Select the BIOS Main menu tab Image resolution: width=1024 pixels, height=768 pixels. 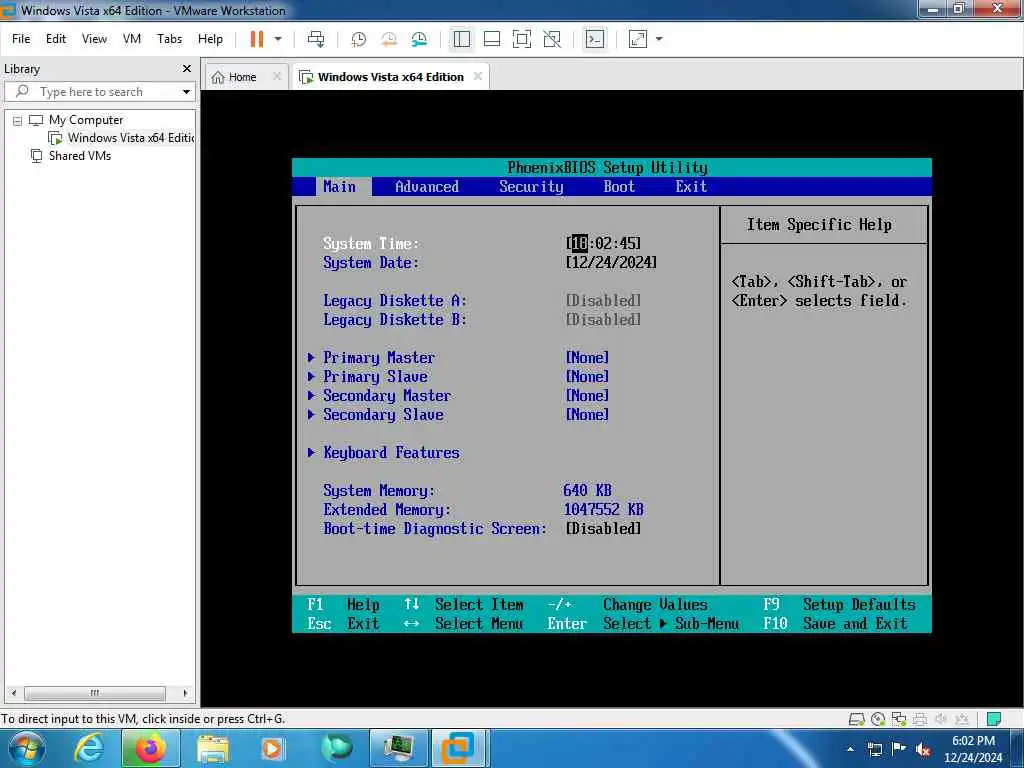pos(340,187)
